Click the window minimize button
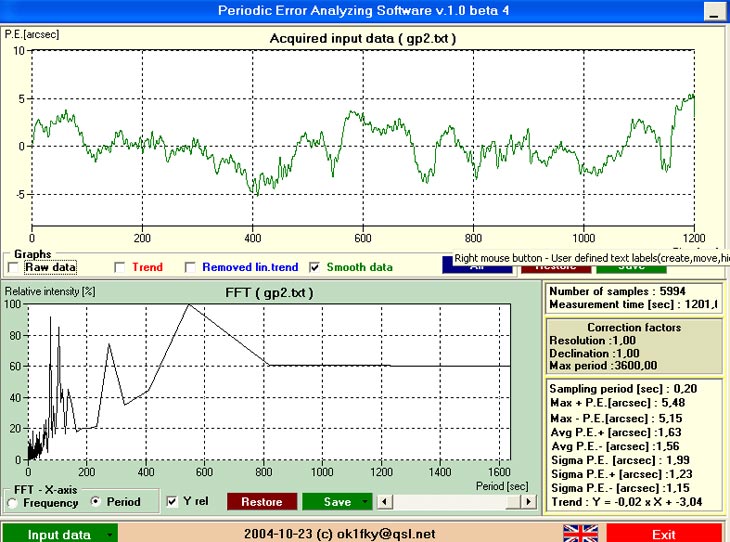This screenshot has width=730, height=542. [x=713, y=11]
